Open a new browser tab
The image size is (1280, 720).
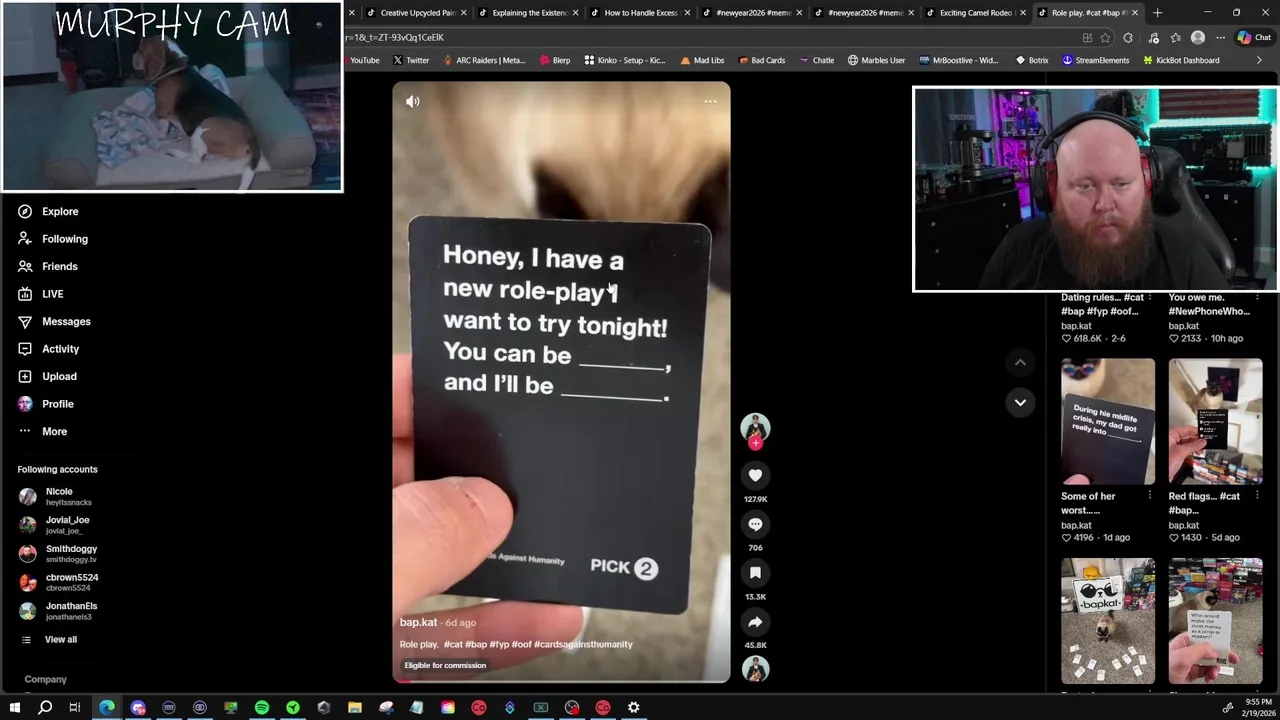[x=1157, y=13]
